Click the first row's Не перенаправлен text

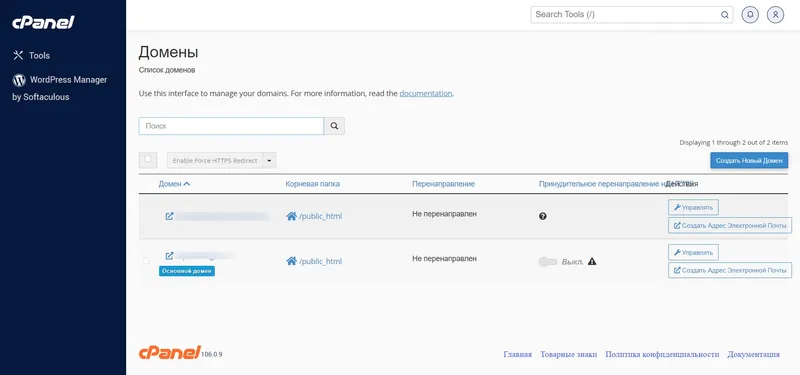point(444,214)
